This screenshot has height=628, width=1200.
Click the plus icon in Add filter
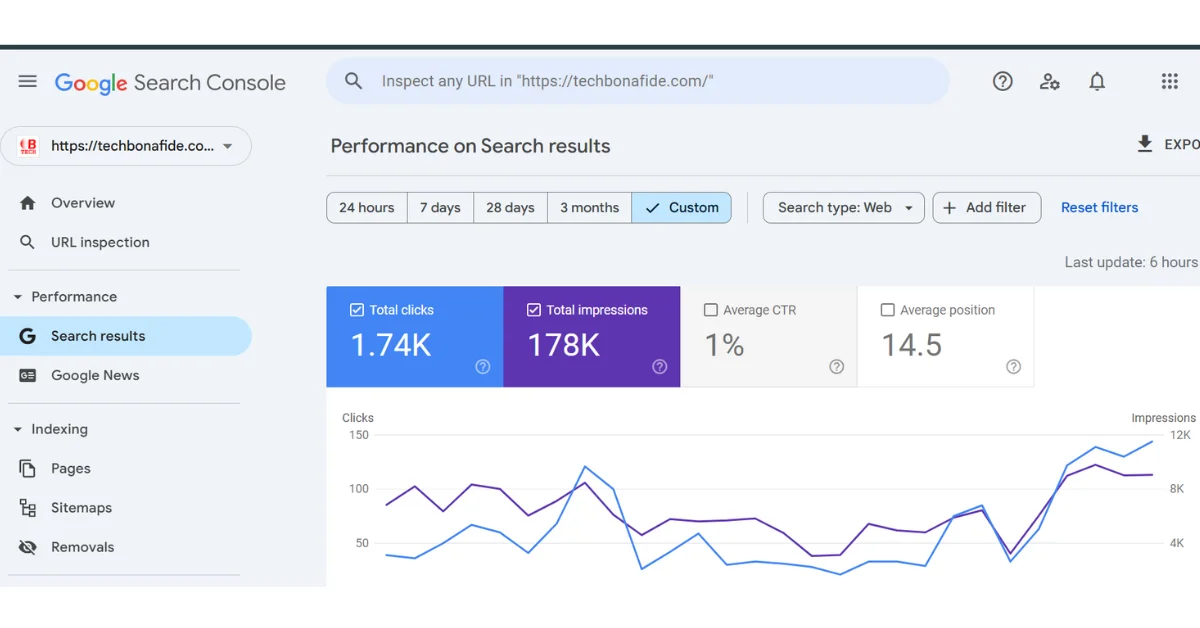pyautogui.click(x=950, y=208)
